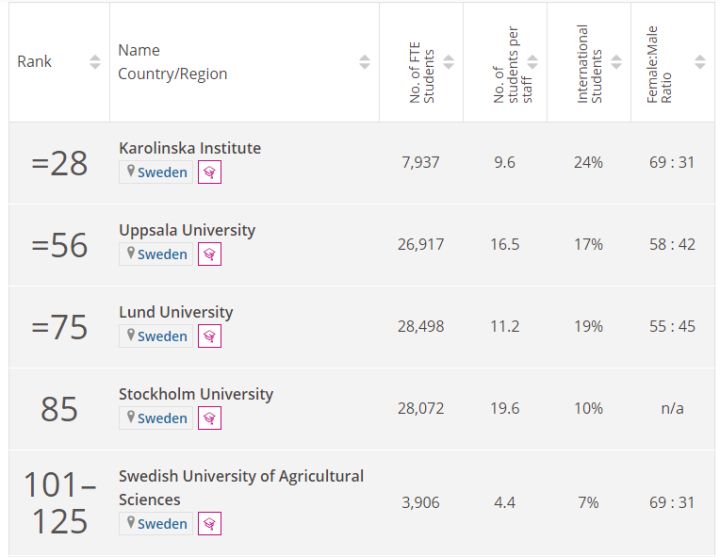The image size is (720, 557).
Task: Sort by International Students column
Action: pyautogui.click(x=616, y=62)
